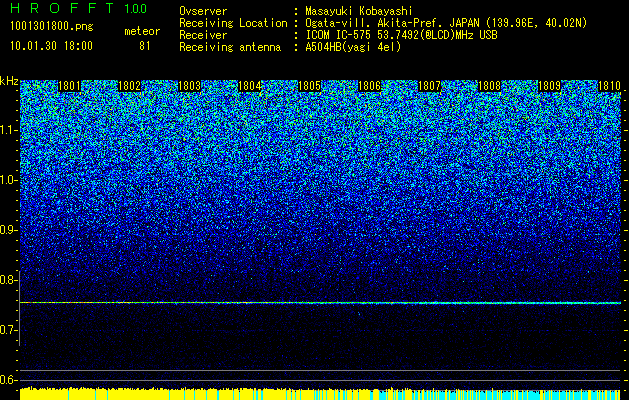
Task: Select the filename 1001301800.png
Action: [x=52, y=27]
